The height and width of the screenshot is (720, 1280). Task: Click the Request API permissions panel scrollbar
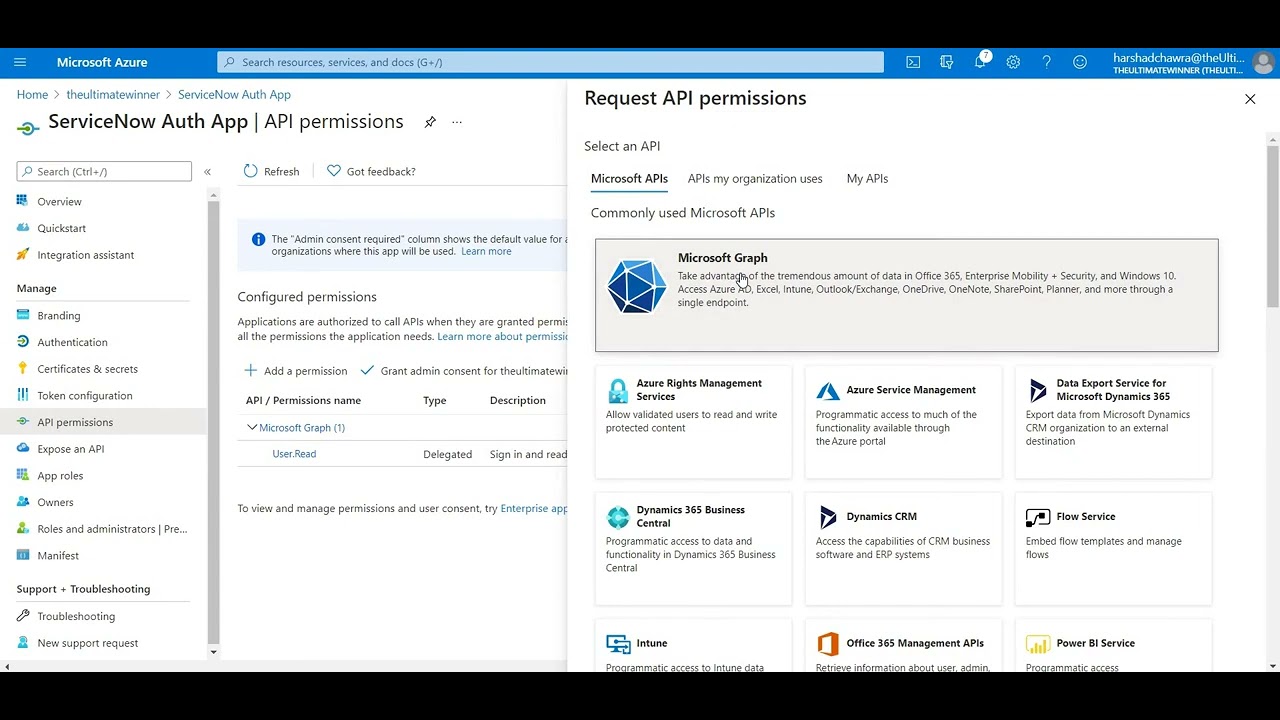(x=1273, y=226)
